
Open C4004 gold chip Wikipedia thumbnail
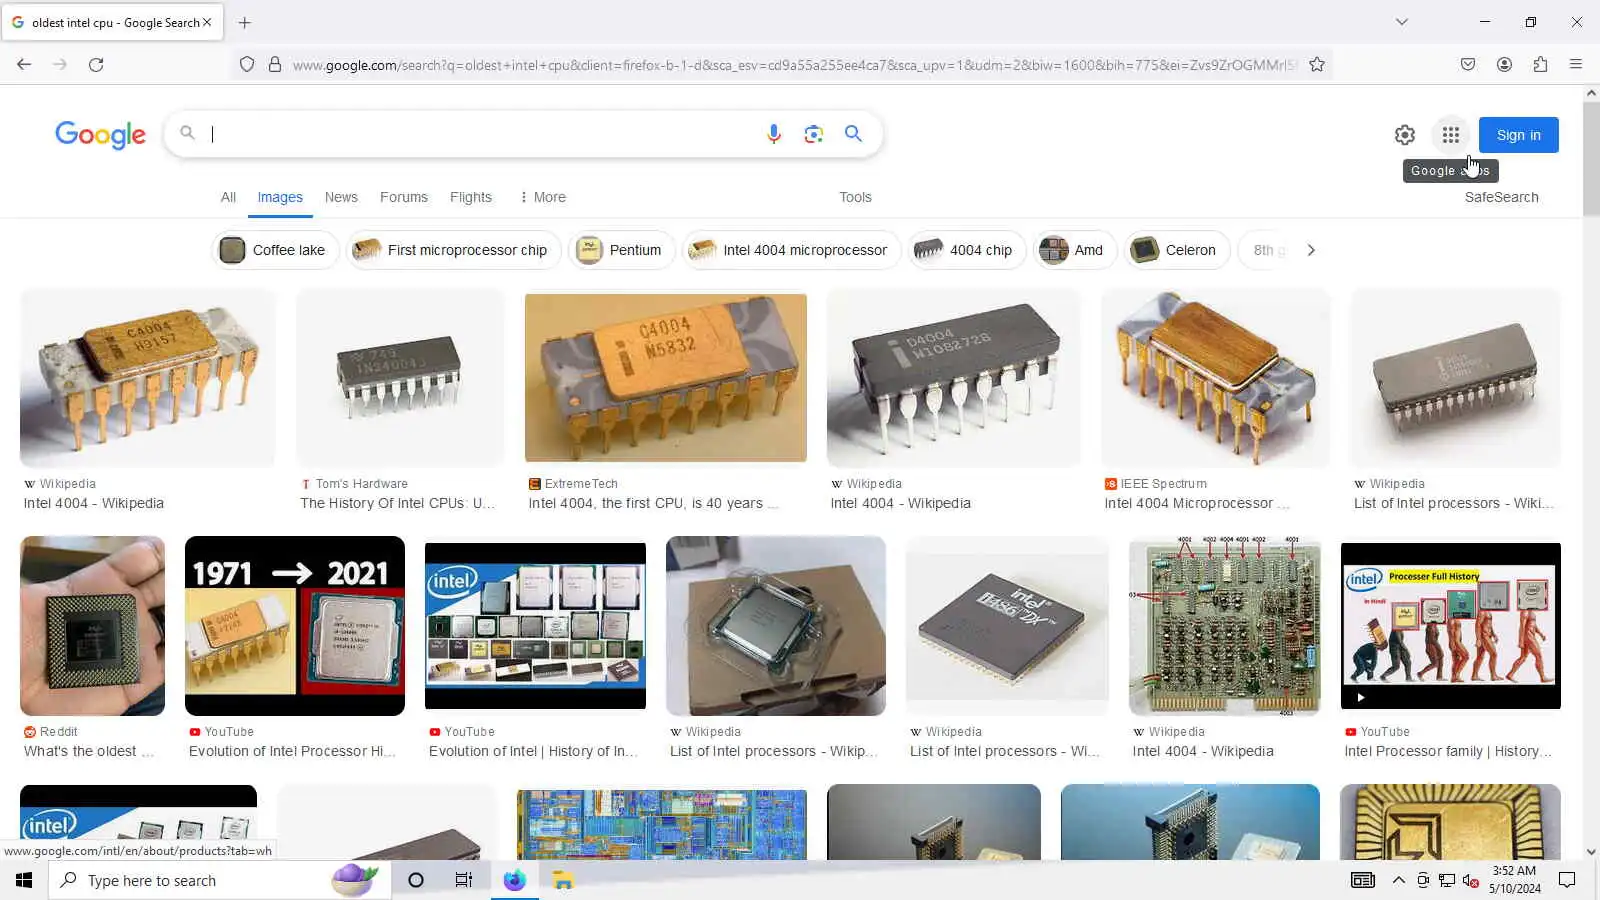pos(147,378)
